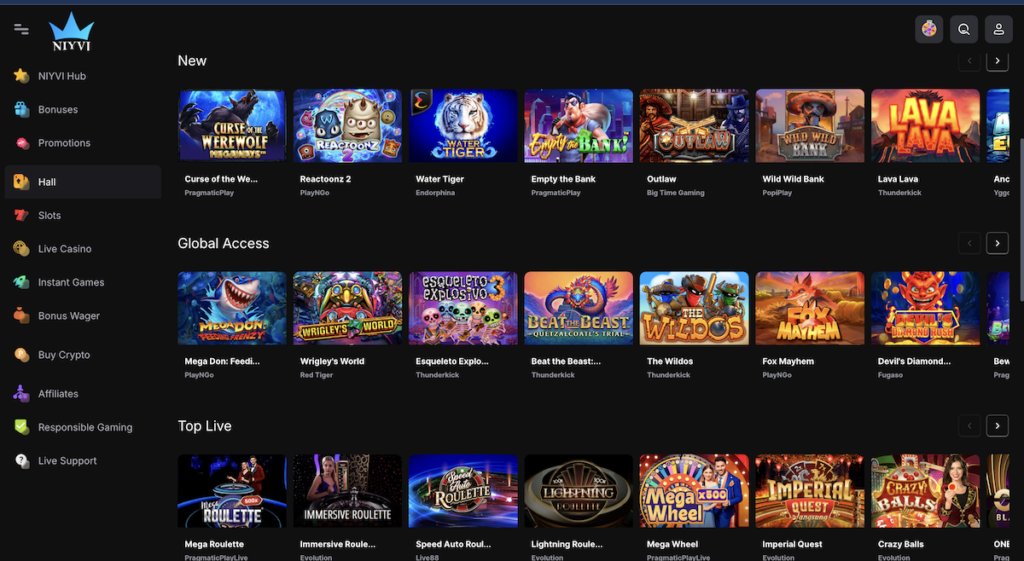Screen dimensions: 1024x561
Task: Open Imperial Quest game thumbnail
Action: point(810,491)
